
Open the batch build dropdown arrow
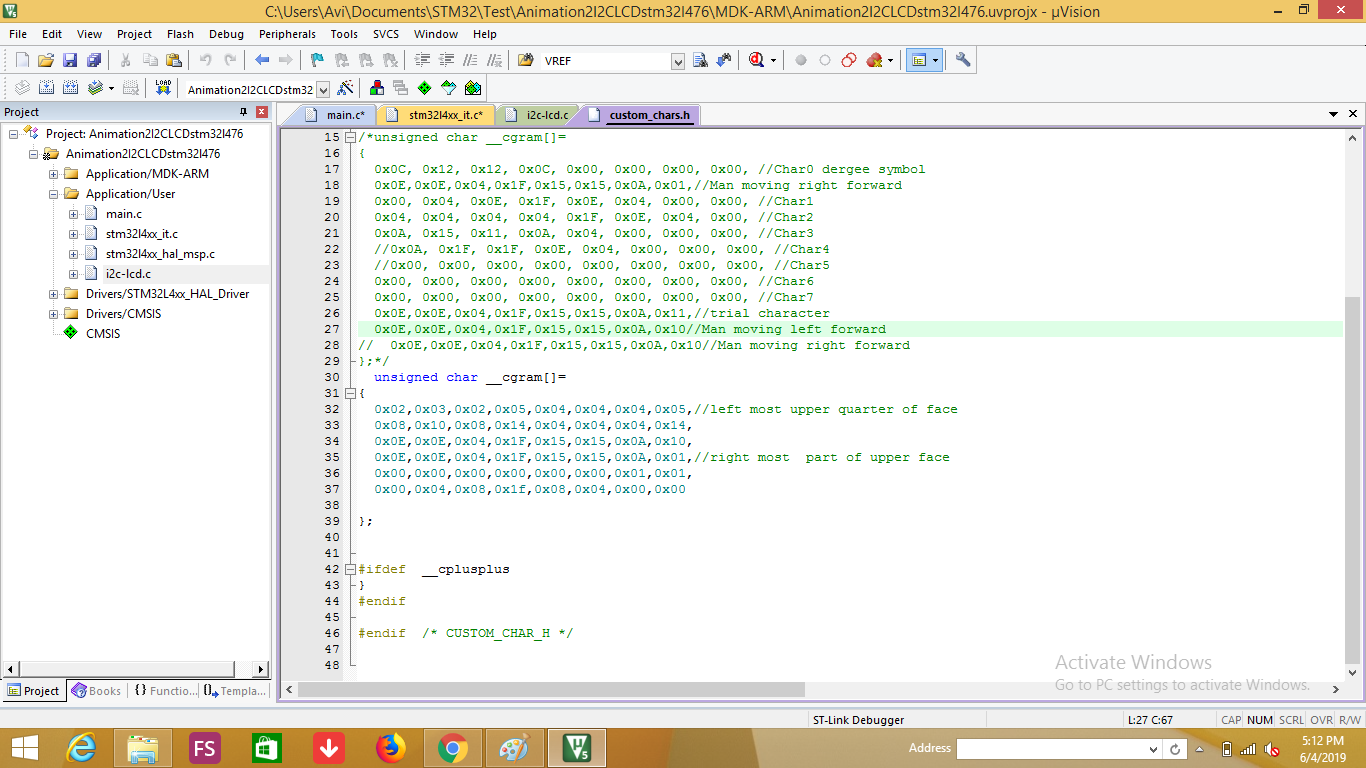pos(111,88)
